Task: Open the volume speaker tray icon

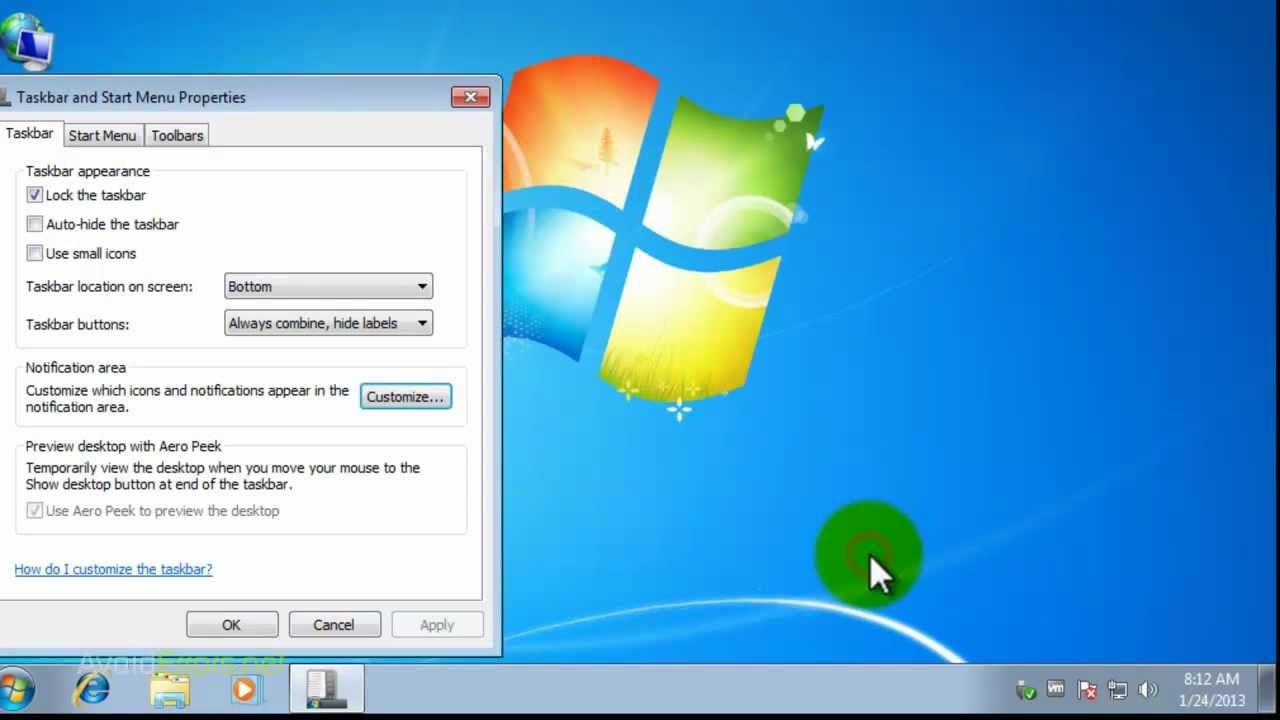Action: tap(1148, 690)
